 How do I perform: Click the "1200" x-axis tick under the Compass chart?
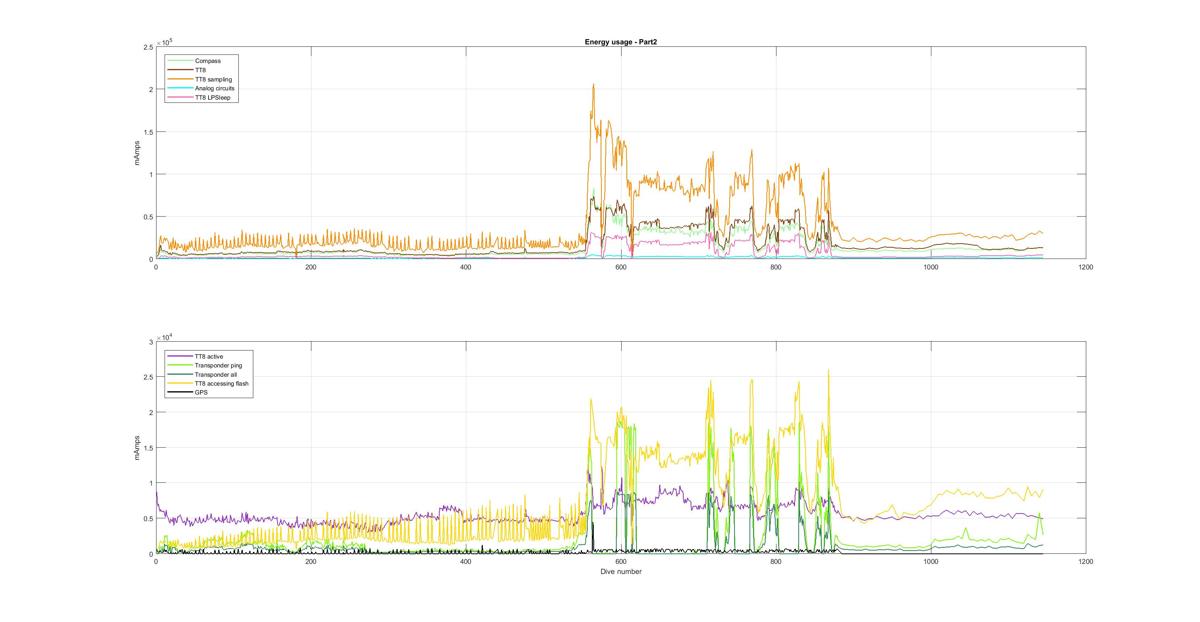click(x=1086, y=267)
